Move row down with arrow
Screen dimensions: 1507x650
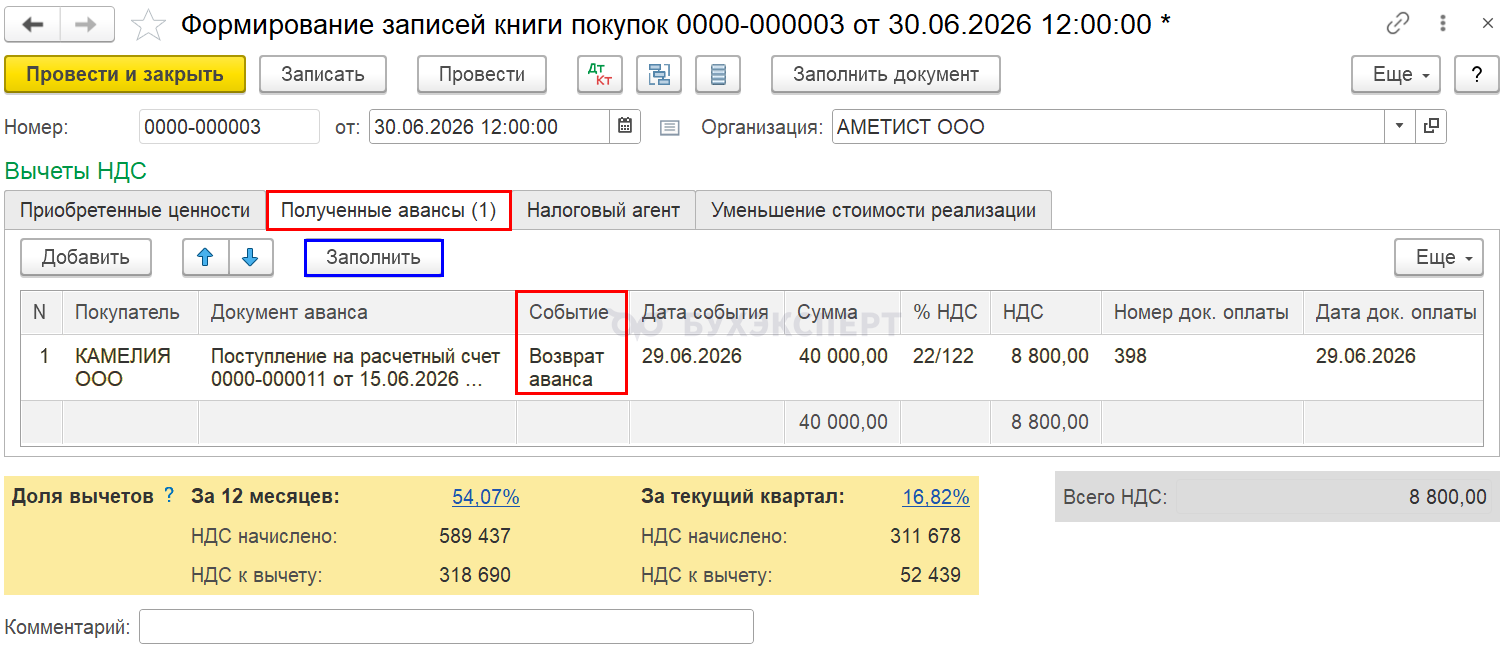click(251, 258)
